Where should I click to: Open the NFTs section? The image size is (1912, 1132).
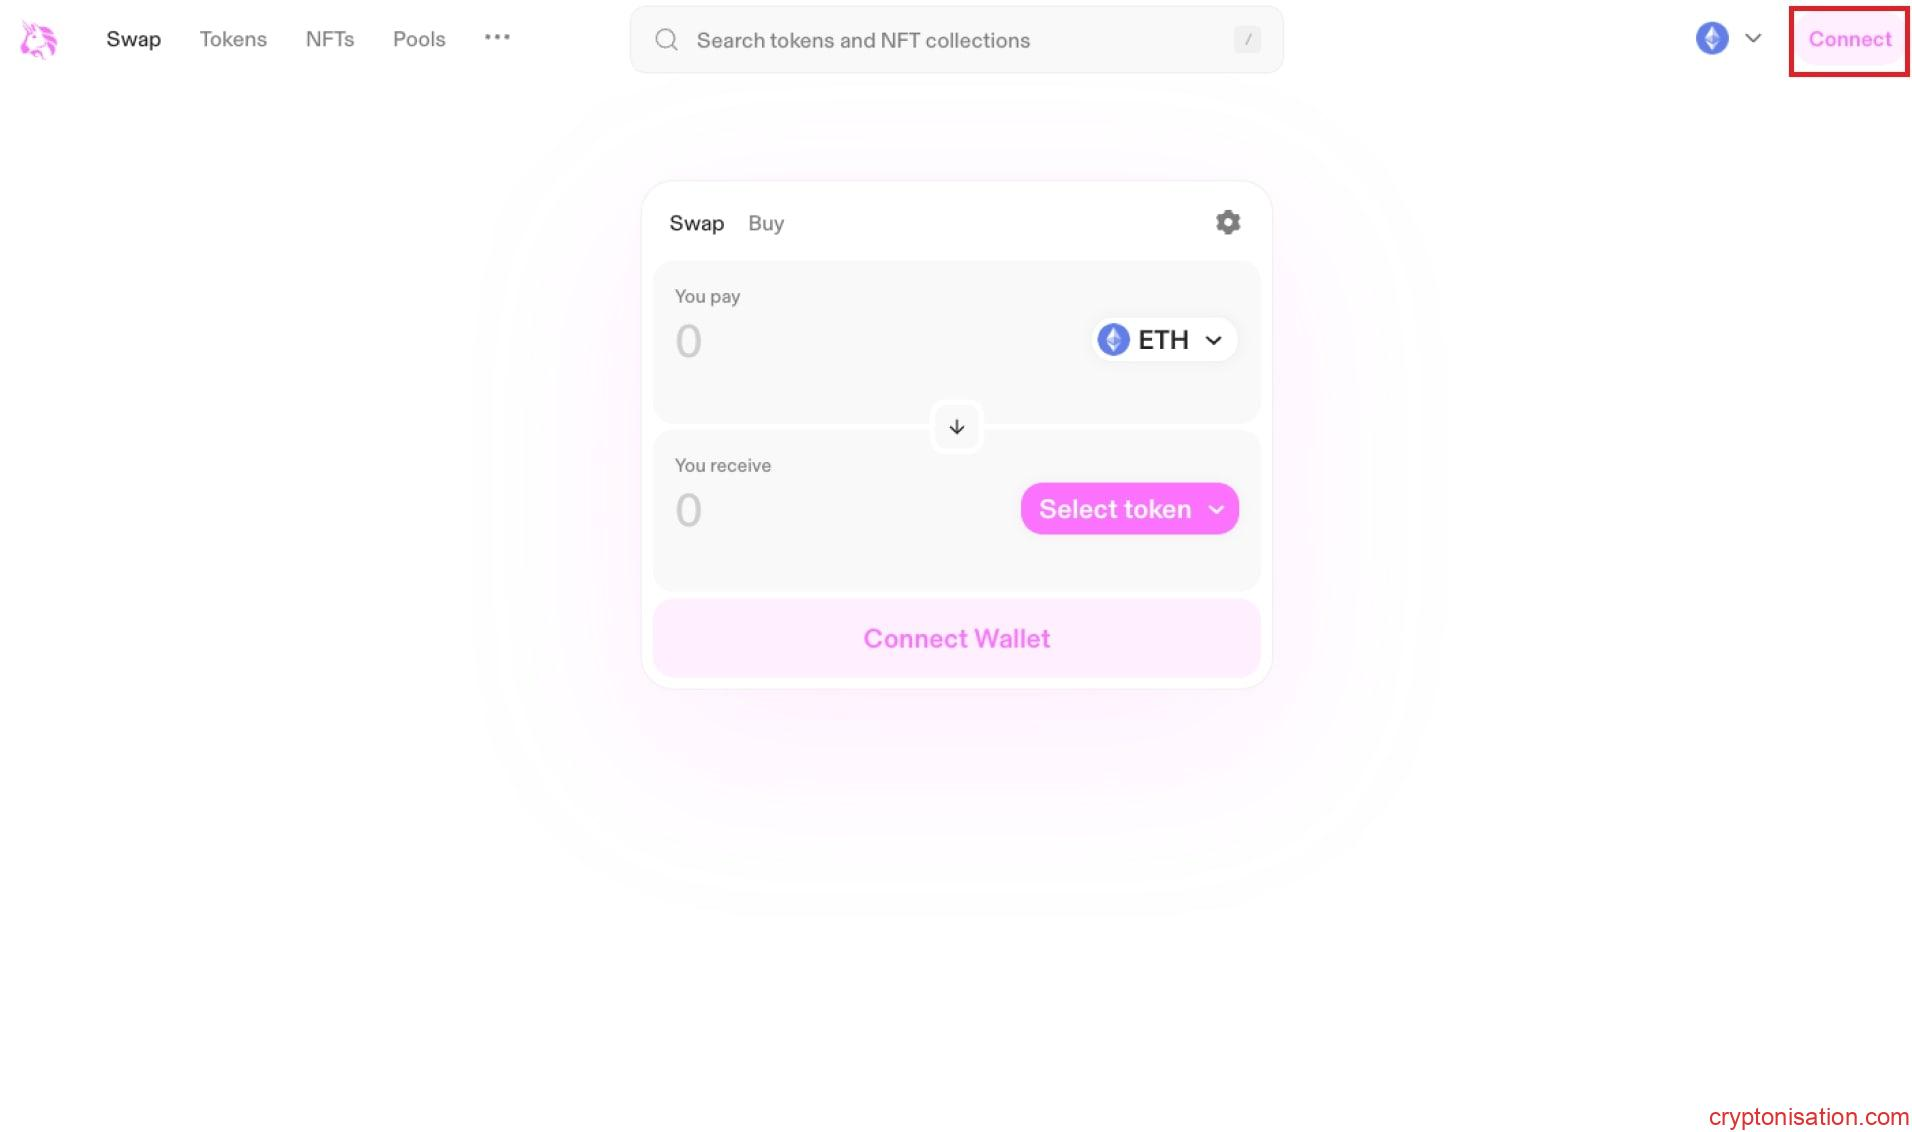tap(329, 39)
